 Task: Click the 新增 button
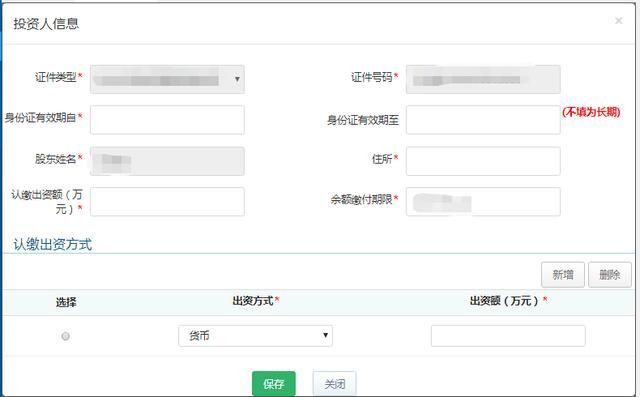(563, 275)
